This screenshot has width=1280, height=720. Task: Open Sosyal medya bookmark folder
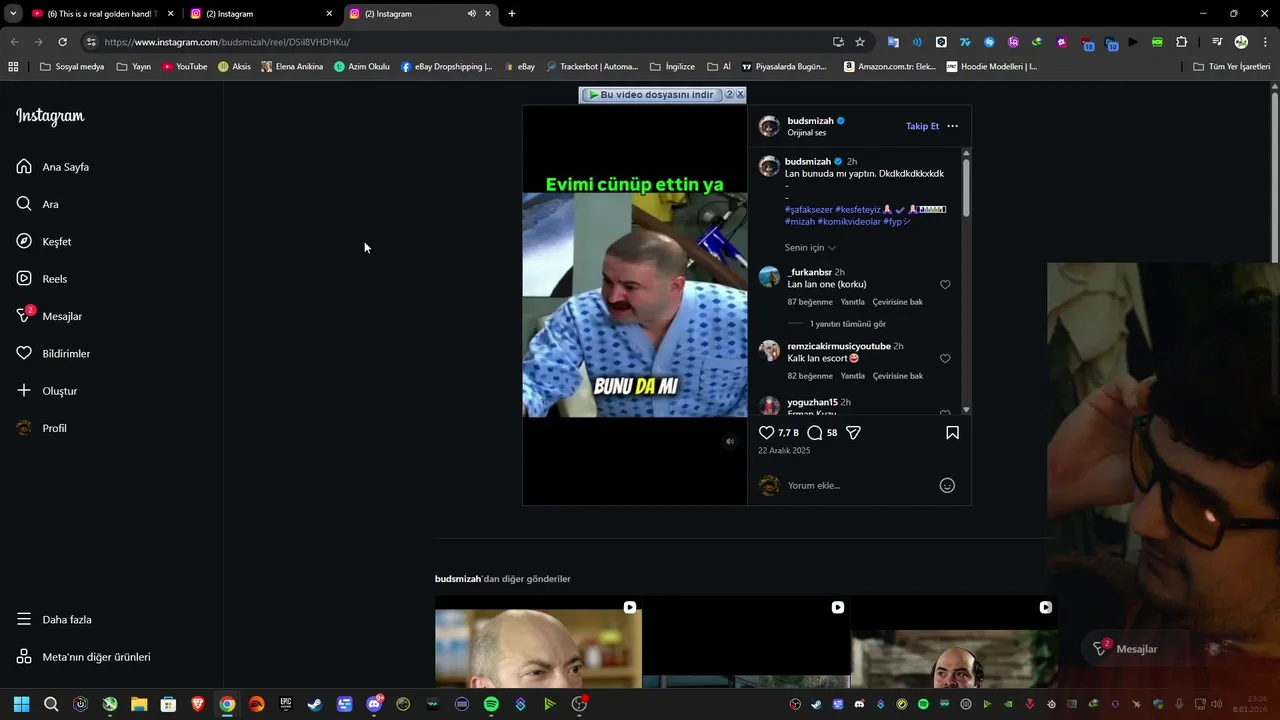coord(72,67)
